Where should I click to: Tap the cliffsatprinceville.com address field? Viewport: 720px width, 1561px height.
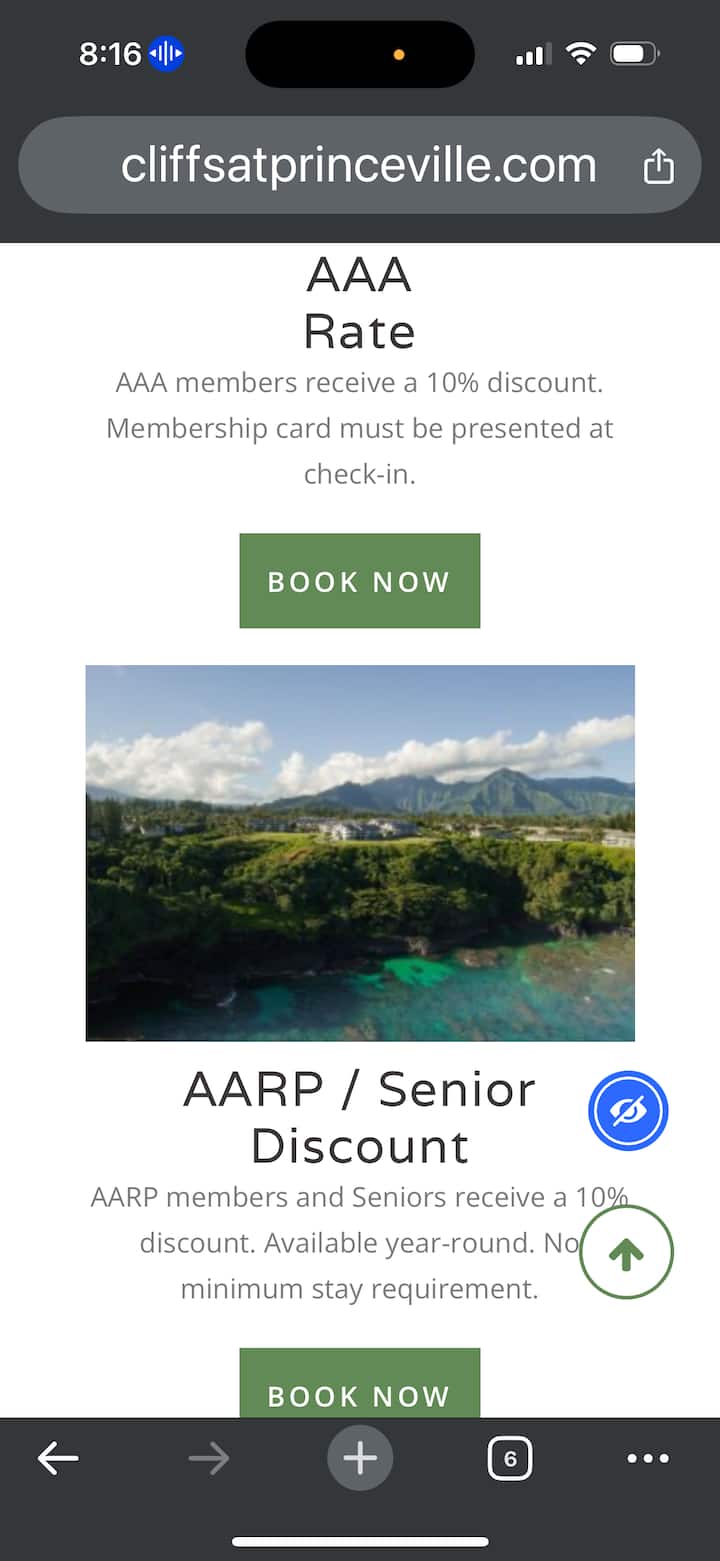pyautogui.click(x=358, y=165)
